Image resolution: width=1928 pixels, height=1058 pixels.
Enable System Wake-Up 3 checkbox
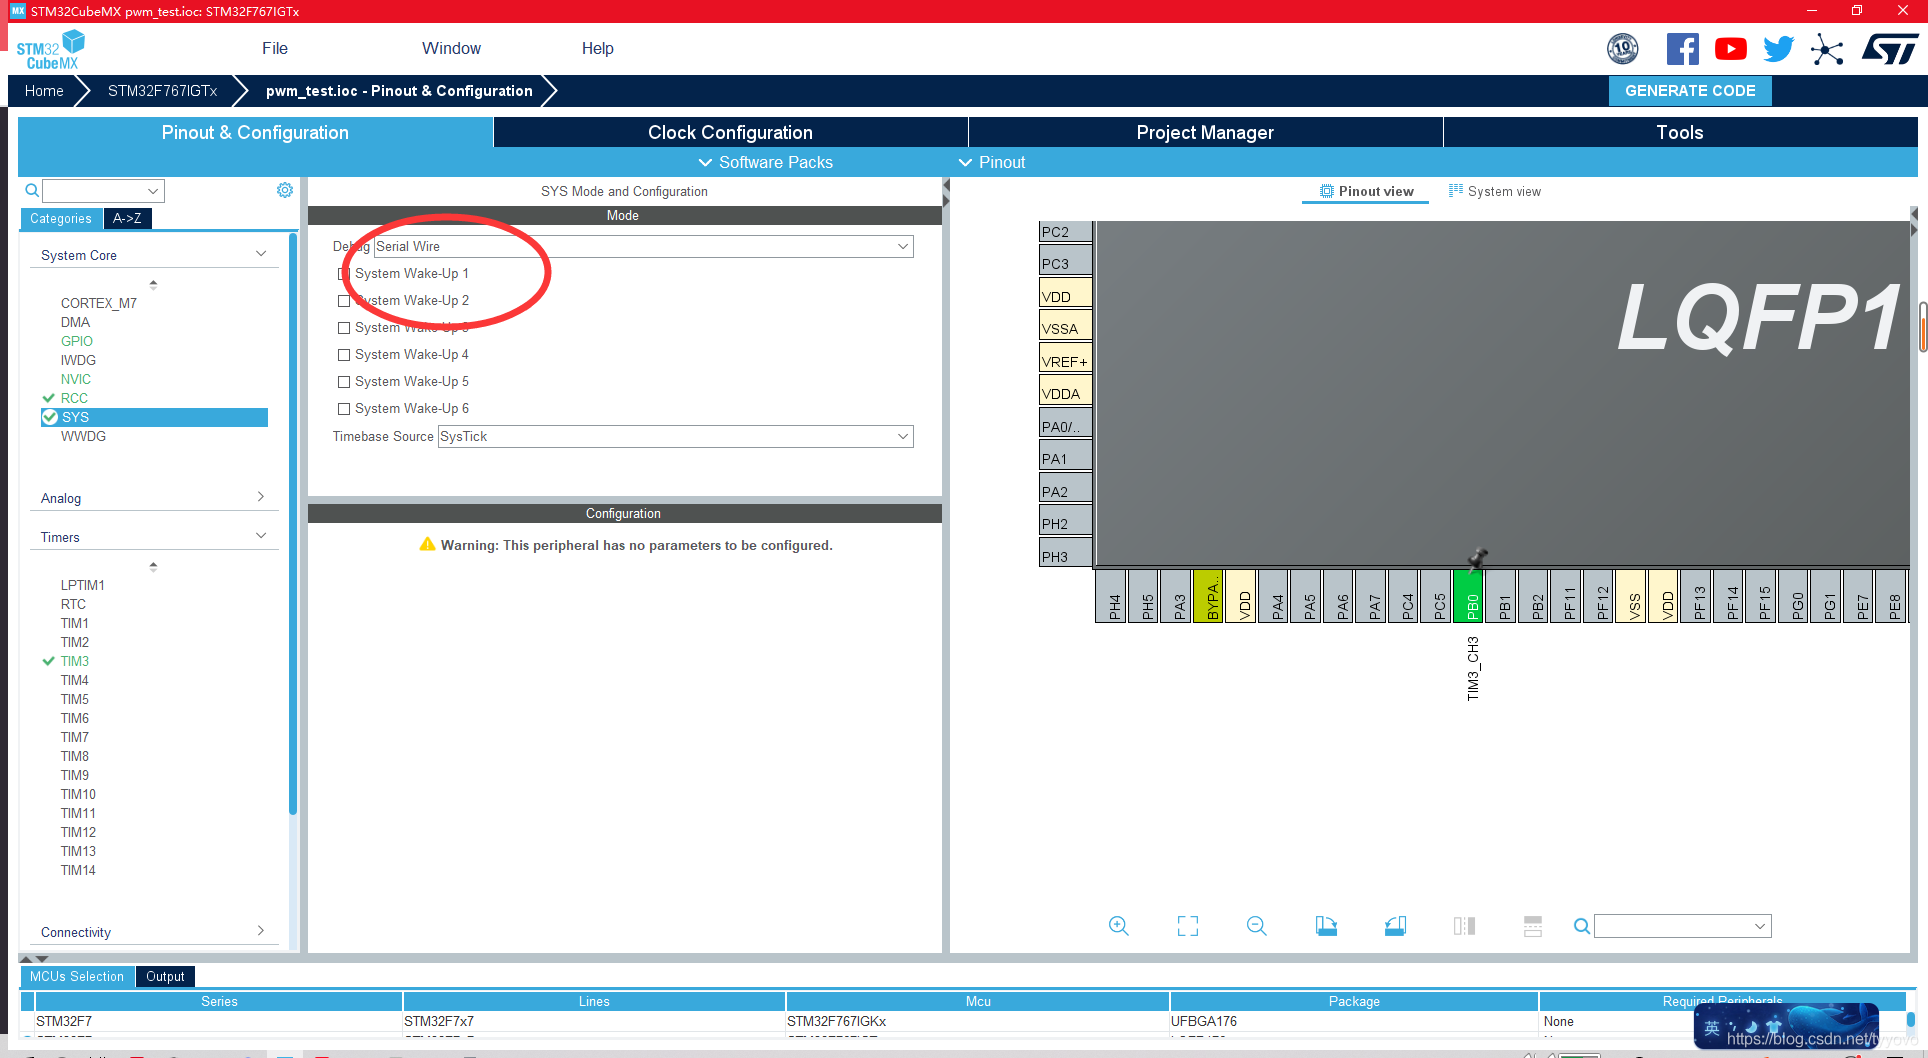344,327
